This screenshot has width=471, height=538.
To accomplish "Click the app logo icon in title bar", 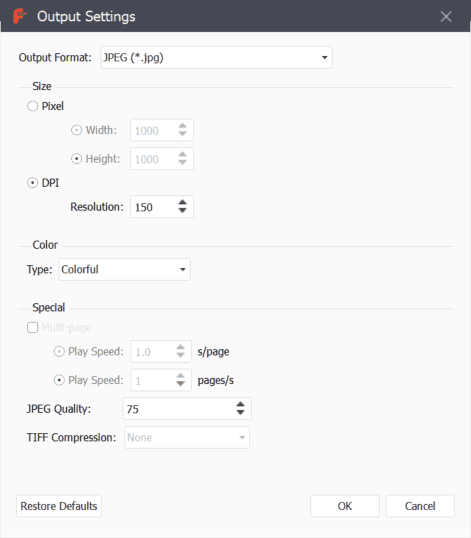I will click(20, 16).
